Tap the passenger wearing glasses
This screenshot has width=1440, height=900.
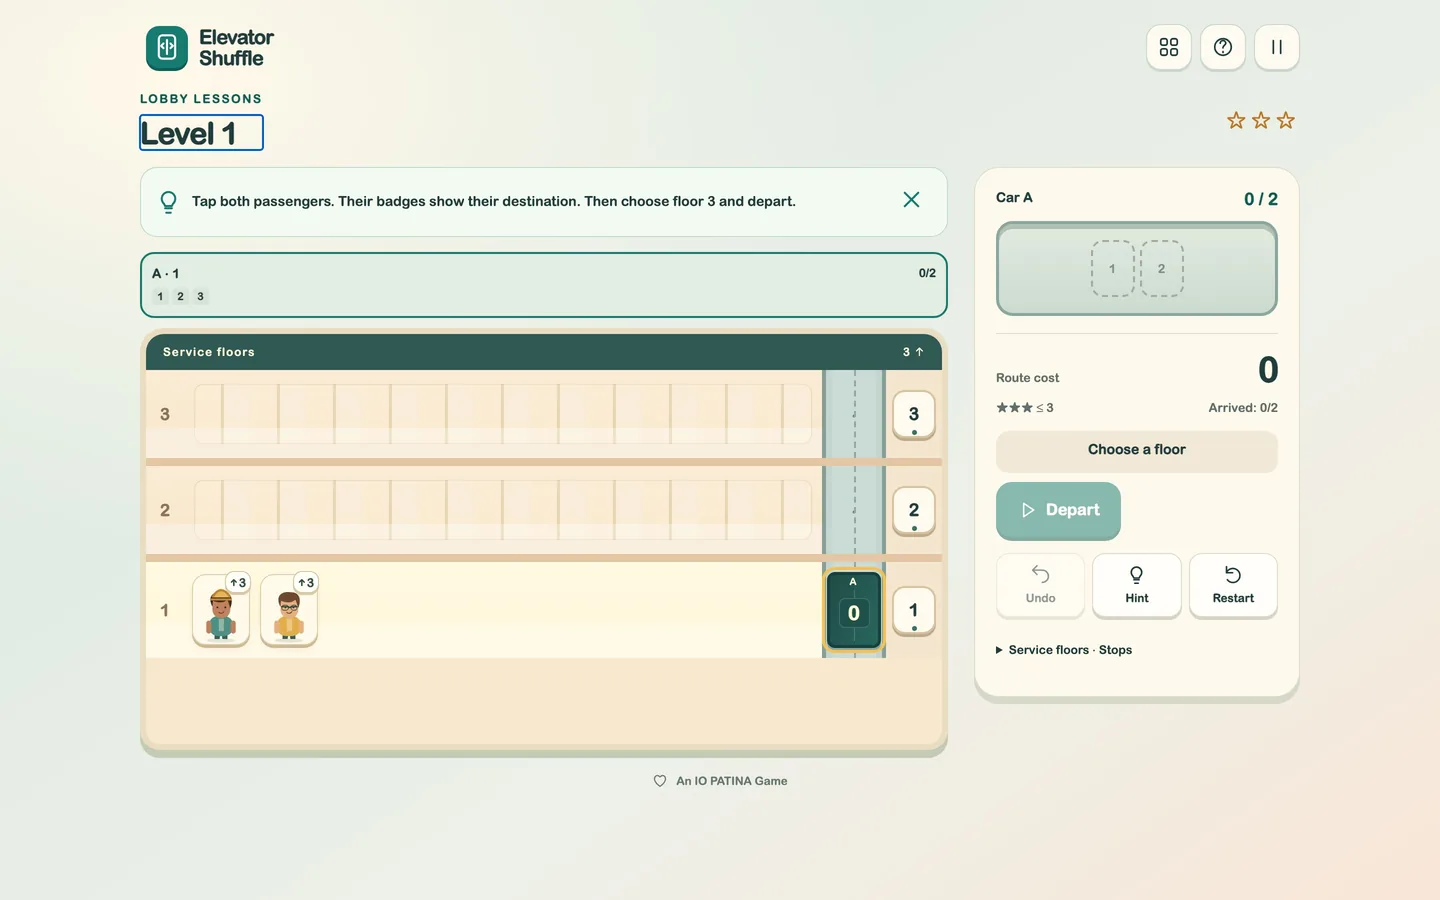coord(289,611)
